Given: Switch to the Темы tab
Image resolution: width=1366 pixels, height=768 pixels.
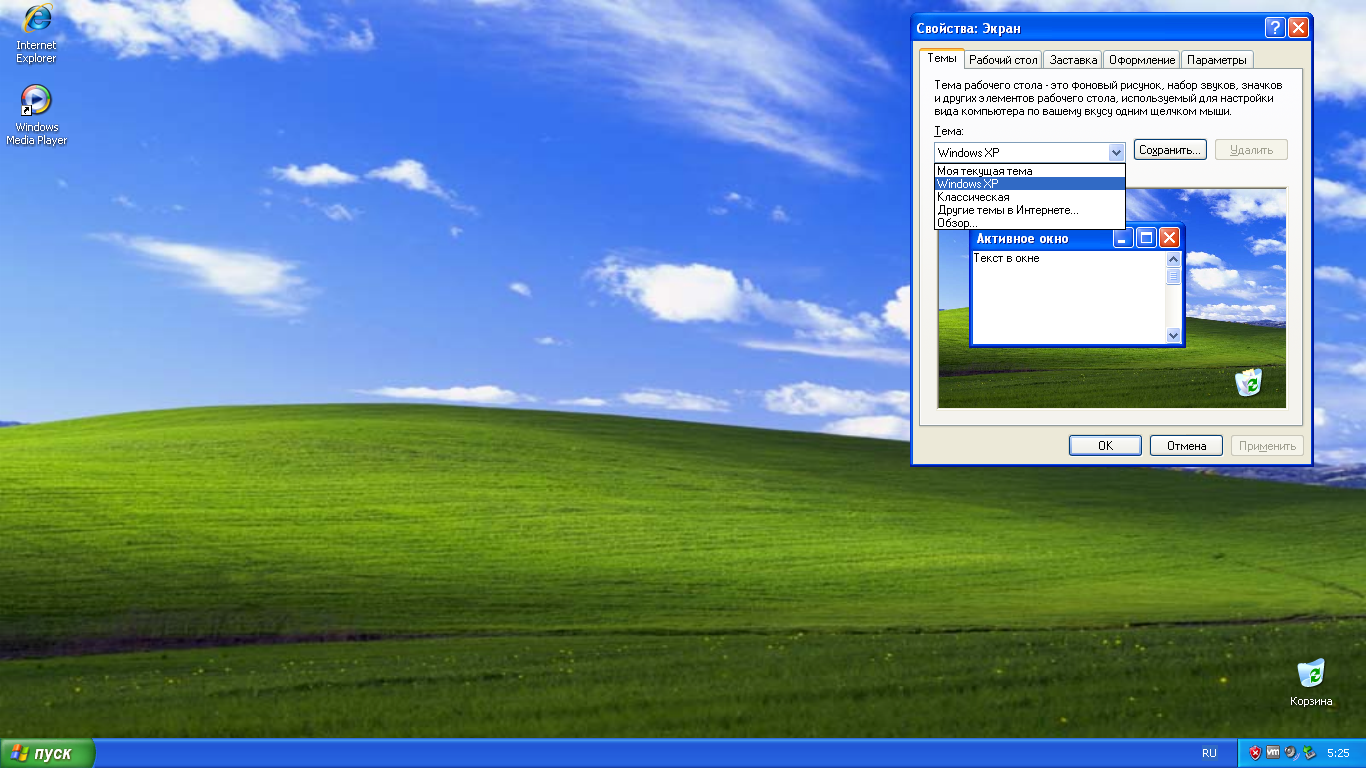Looking at the screenshot, I should click(x=942, y=58).
